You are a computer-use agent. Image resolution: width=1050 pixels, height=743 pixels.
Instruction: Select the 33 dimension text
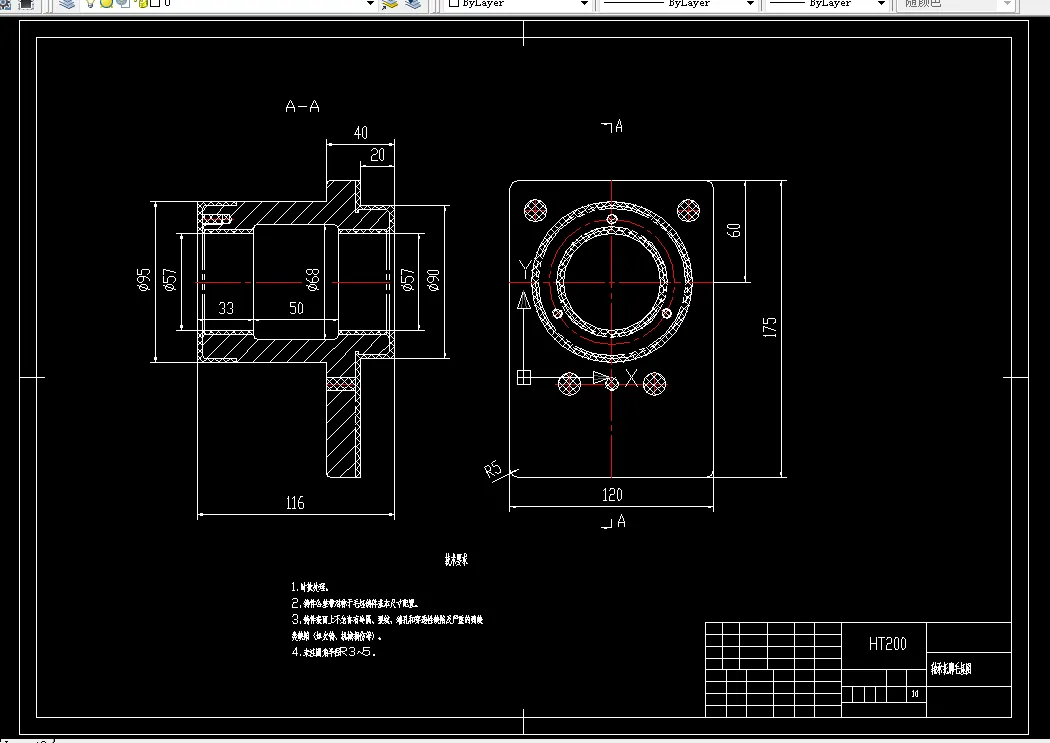(226, 309)
